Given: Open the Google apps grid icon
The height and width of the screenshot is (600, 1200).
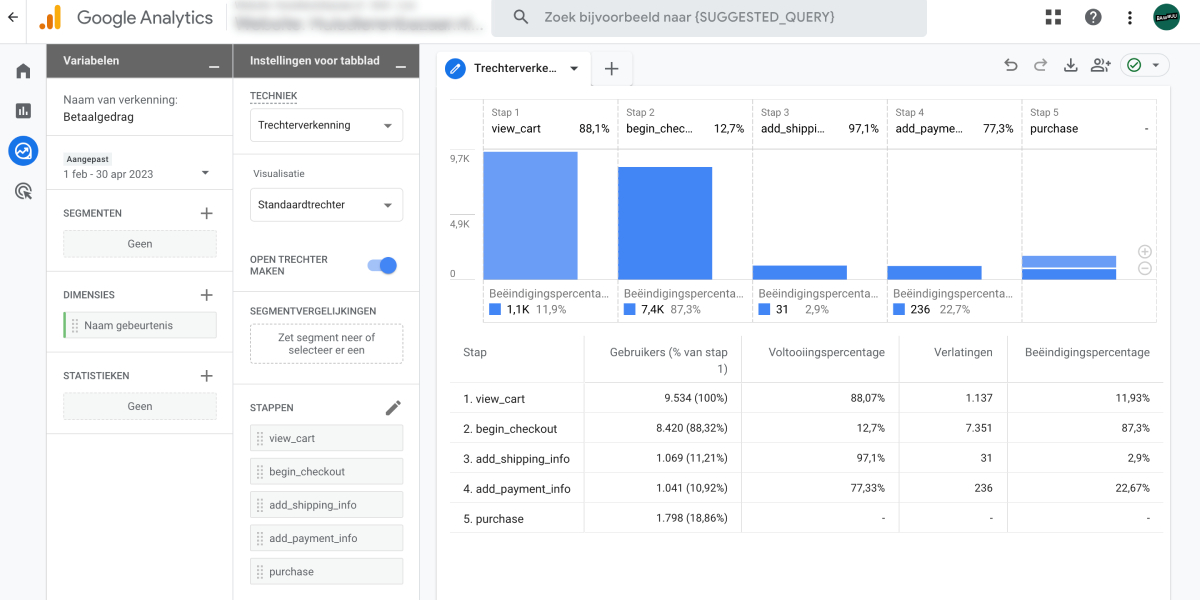Looking at the screenshot, I should pyautogui.click(x=1053, y=17).
